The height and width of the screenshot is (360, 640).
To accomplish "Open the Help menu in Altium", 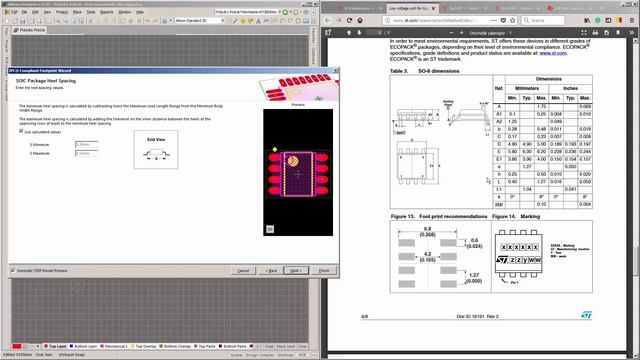I will click(140, 12).
